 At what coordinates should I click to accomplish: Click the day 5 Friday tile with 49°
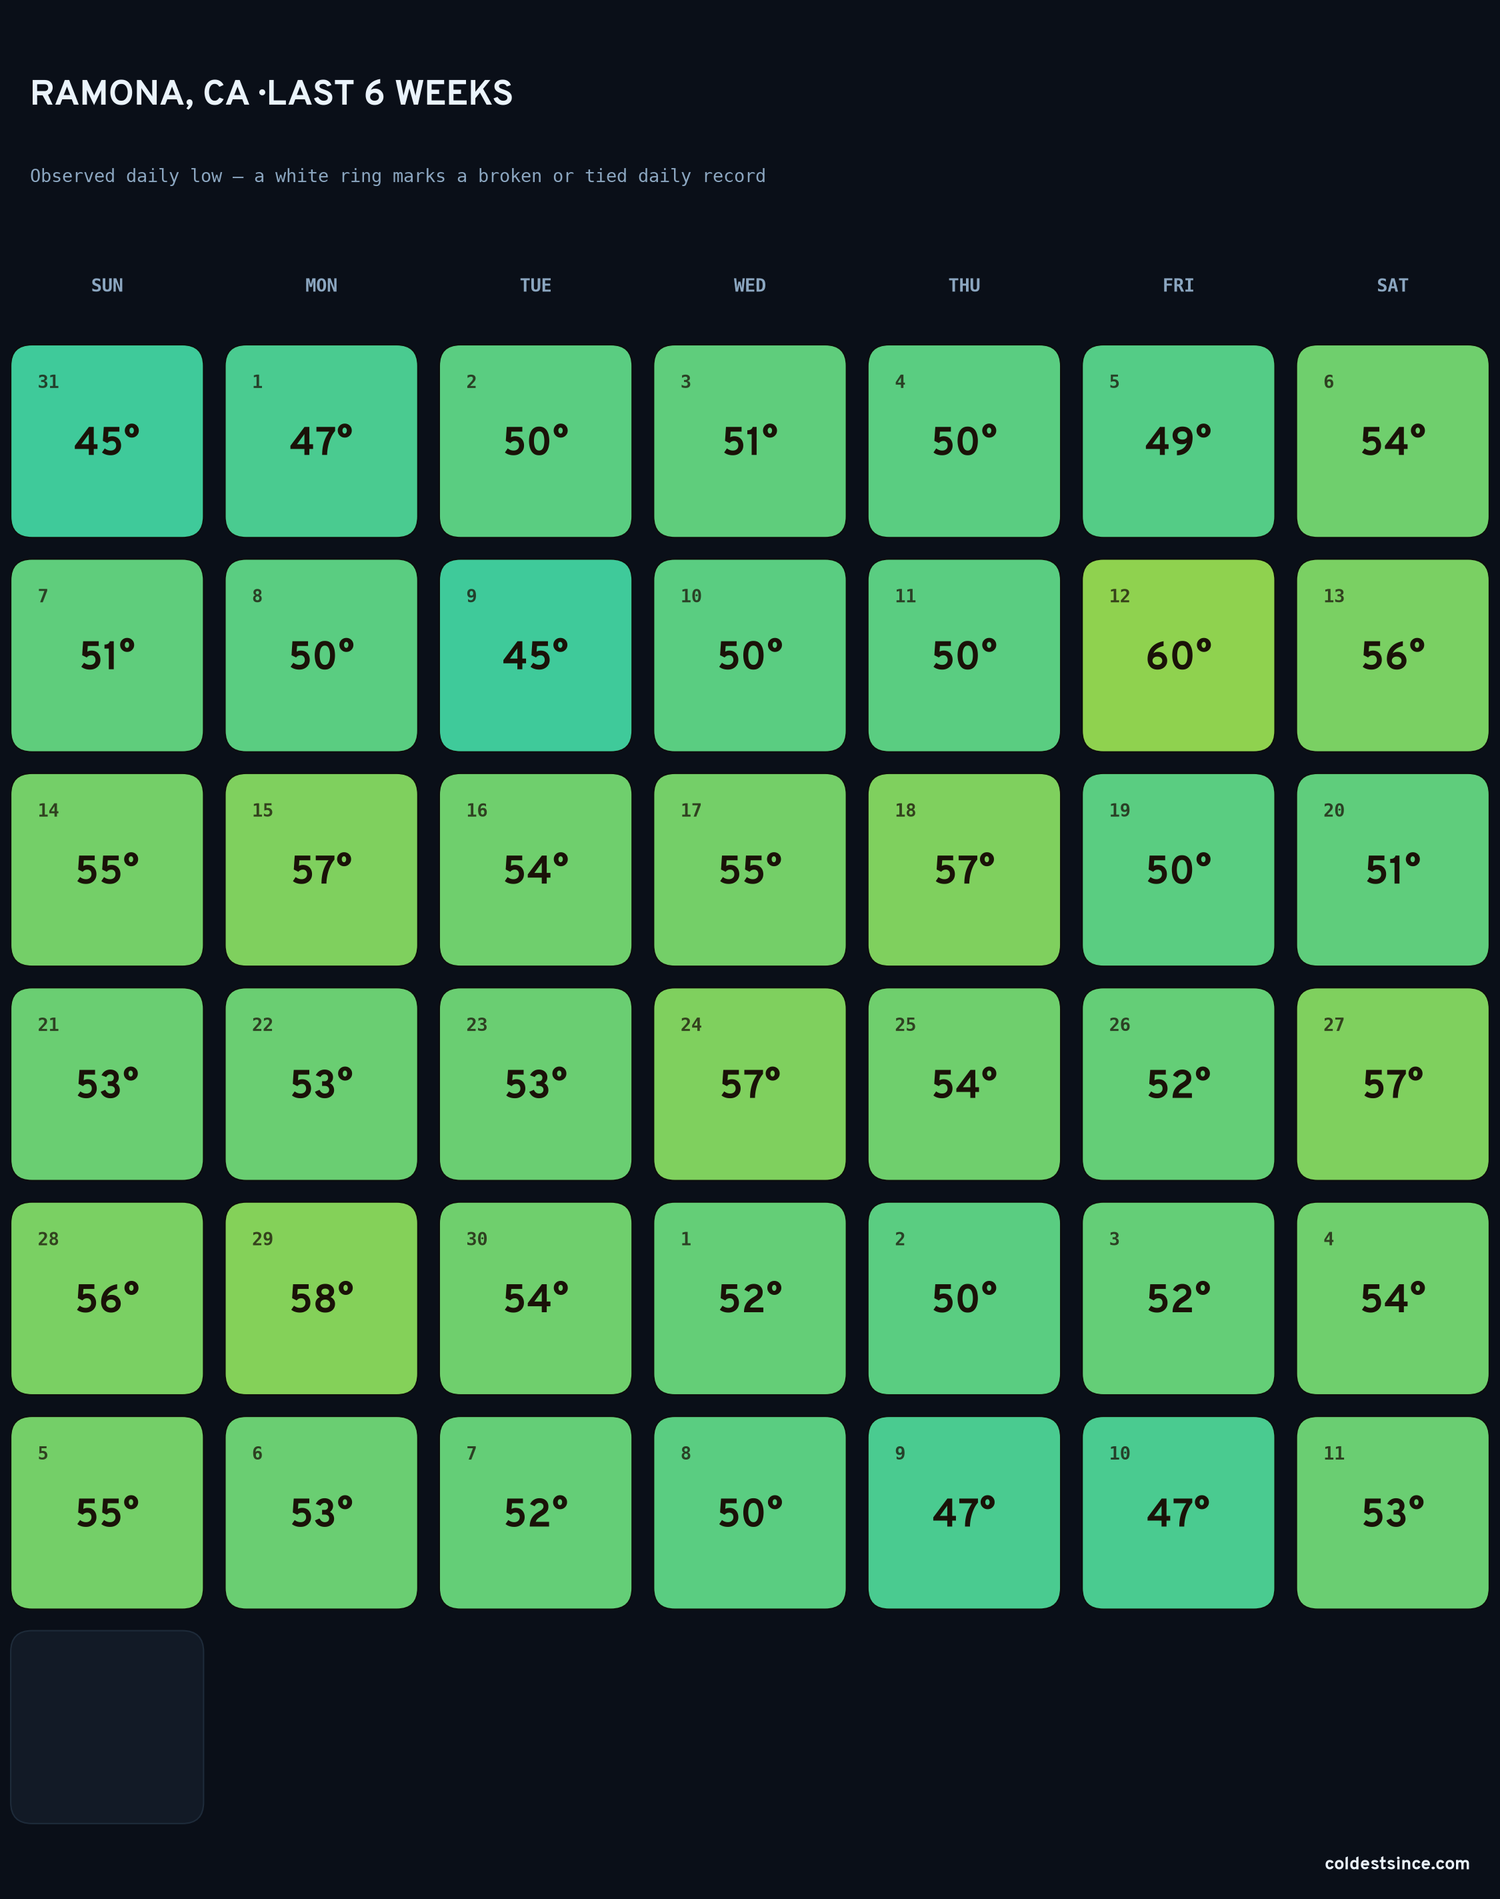pyautogui.click(x=1178, y=441)
